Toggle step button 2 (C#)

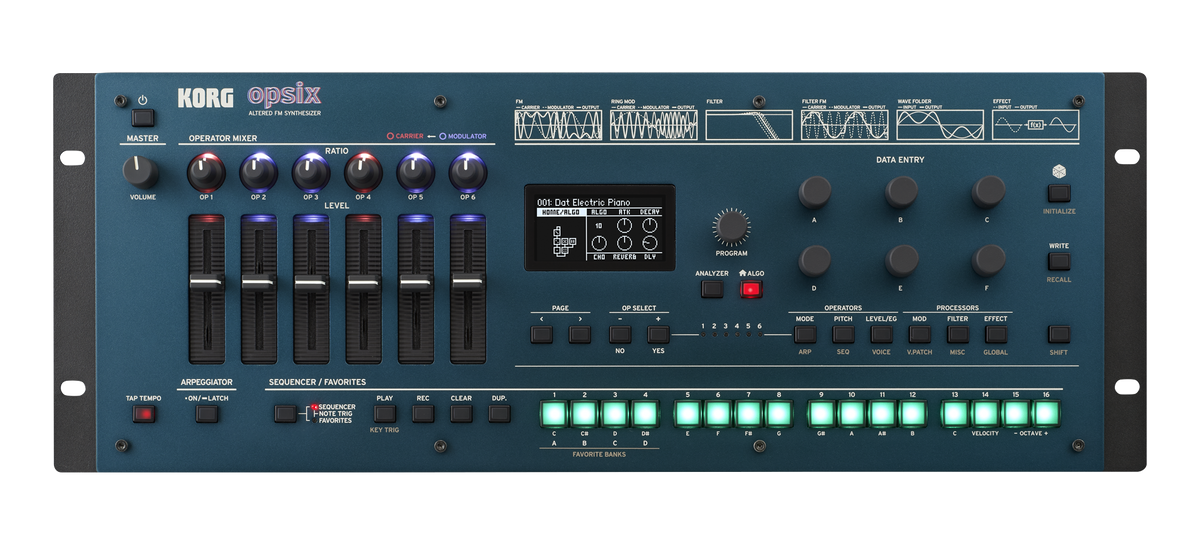585,413
